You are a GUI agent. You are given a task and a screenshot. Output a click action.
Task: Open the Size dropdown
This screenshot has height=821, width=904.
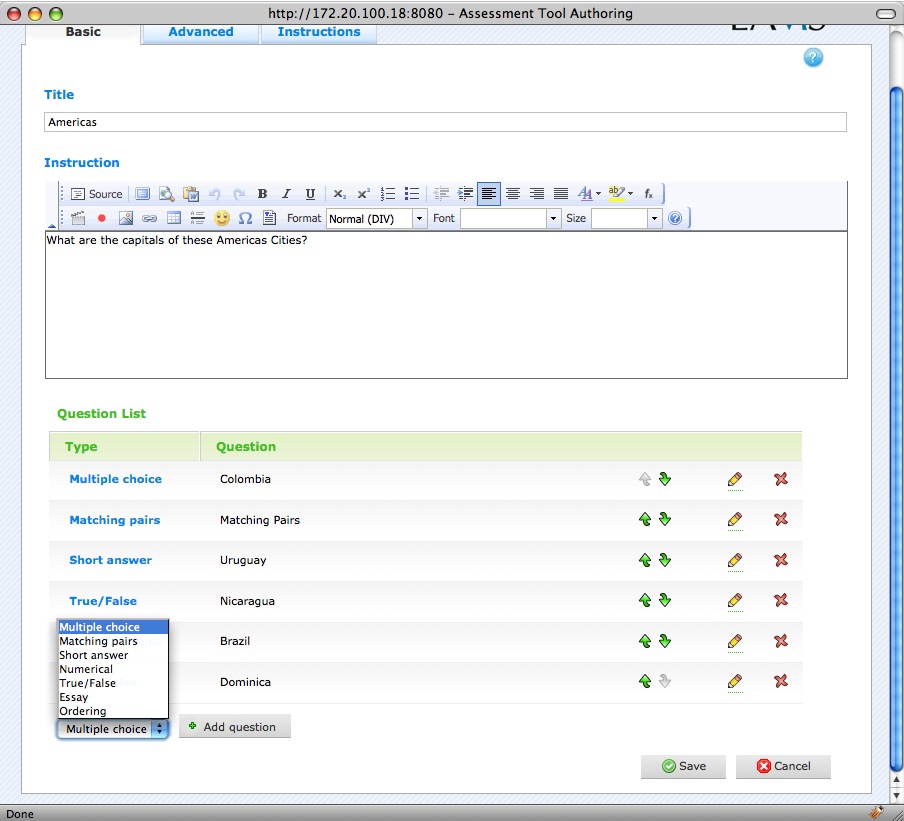click(x=626, y=219)
